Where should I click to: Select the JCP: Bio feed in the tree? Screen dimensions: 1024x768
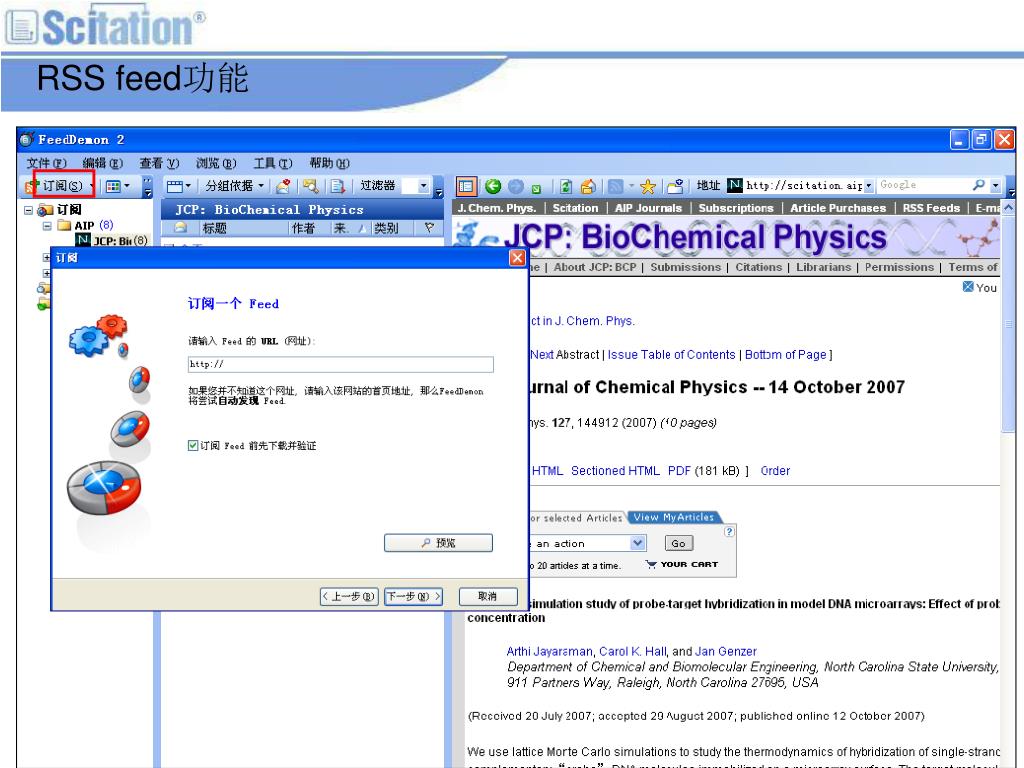click(112, 240)
